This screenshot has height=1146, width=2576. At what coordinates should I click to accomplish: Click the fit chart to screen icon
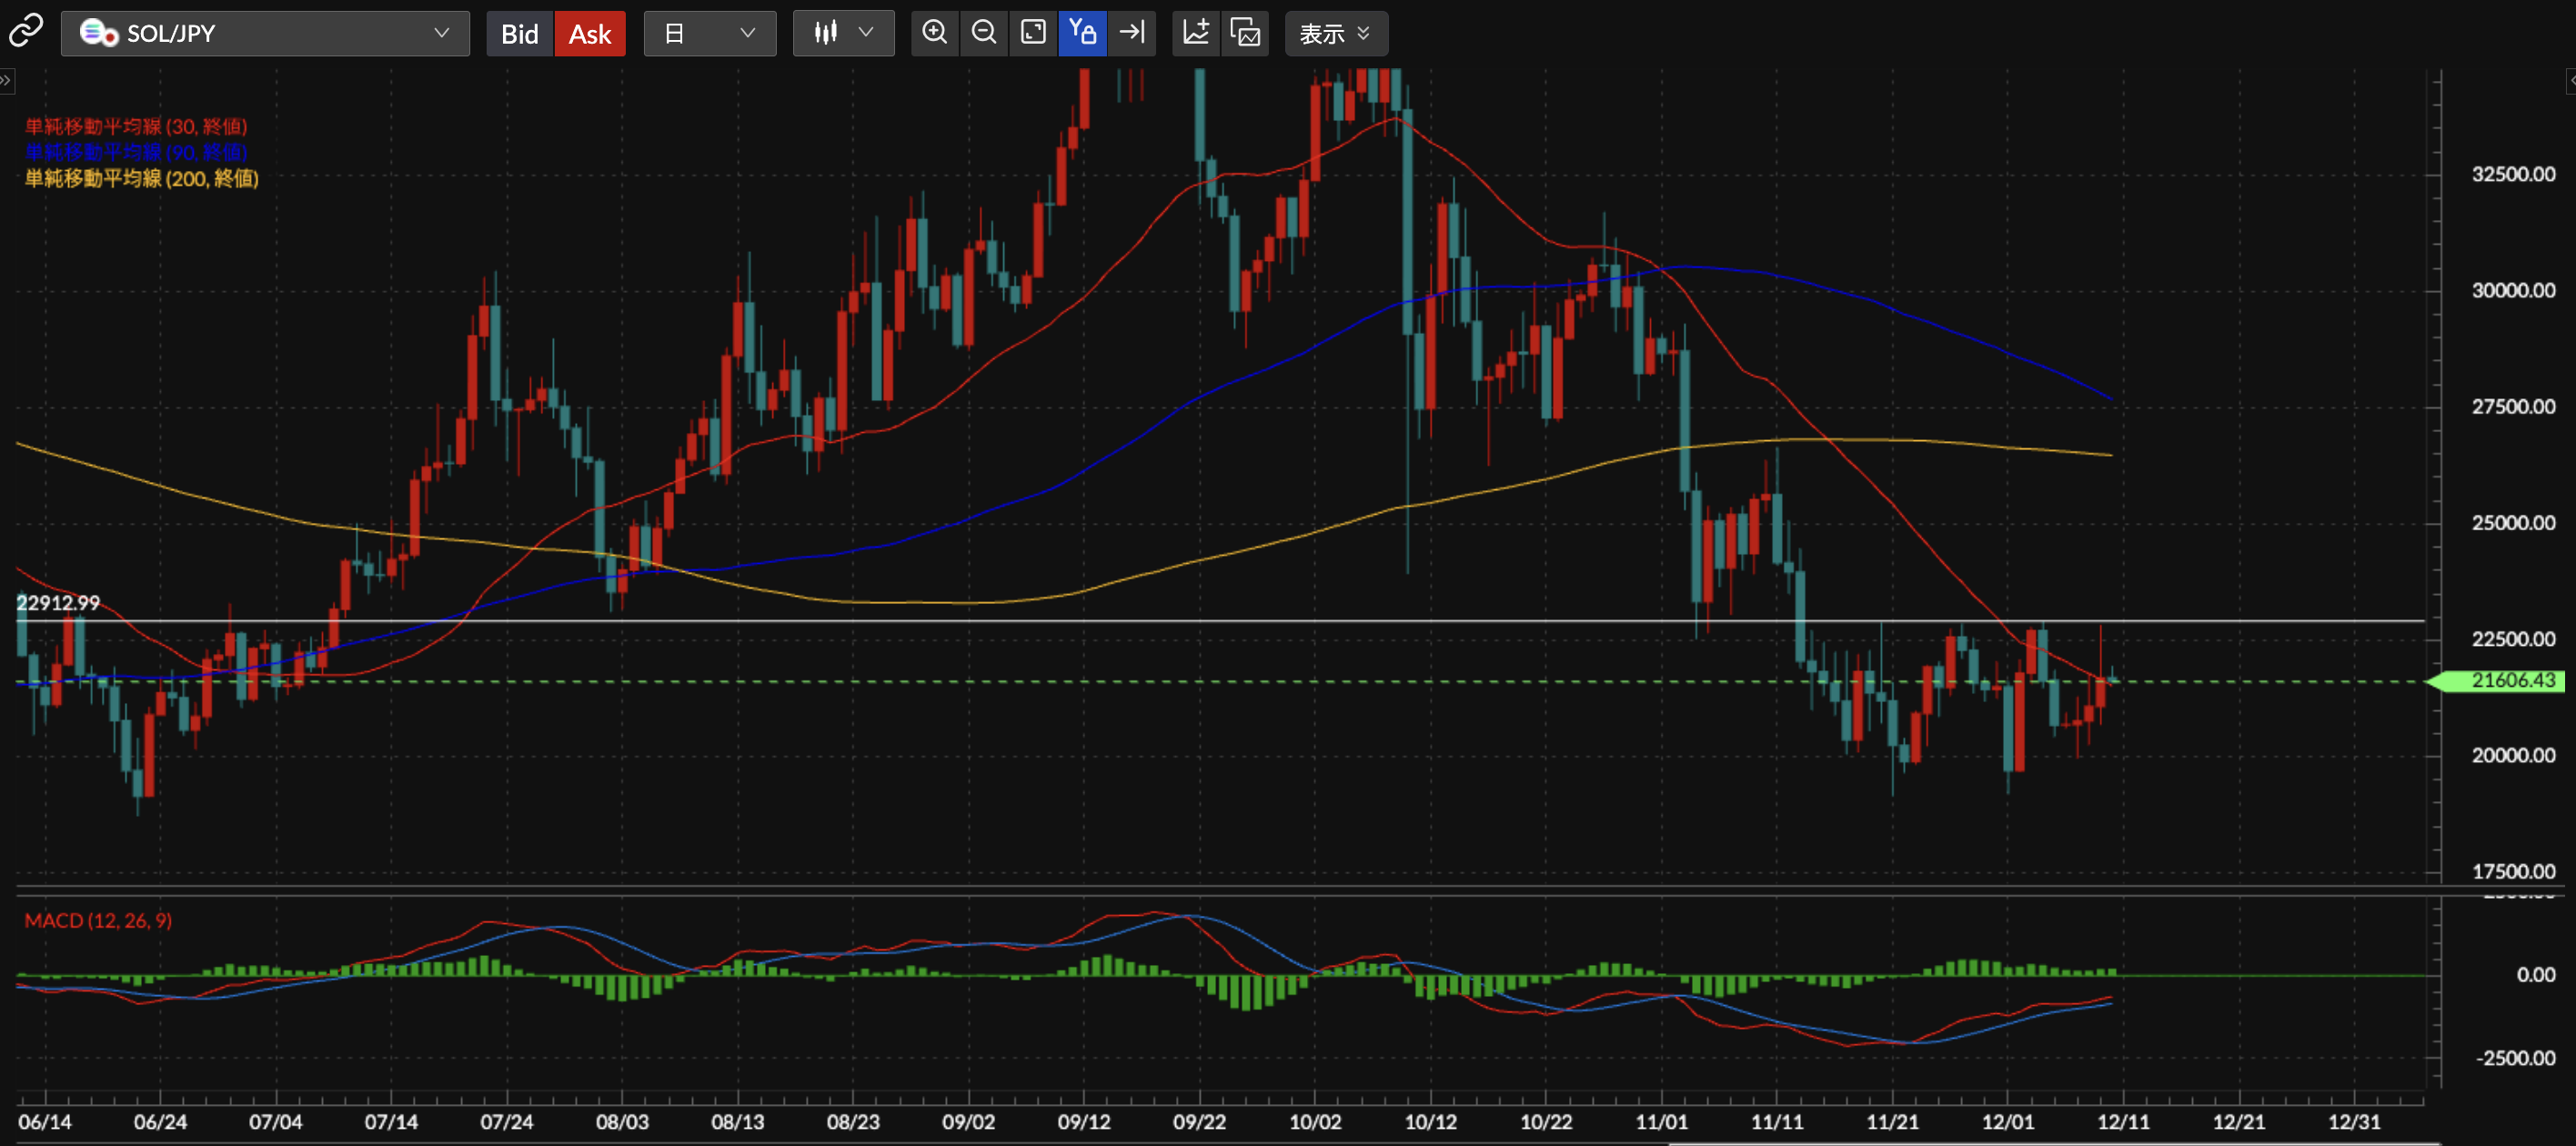point(1033,33)
